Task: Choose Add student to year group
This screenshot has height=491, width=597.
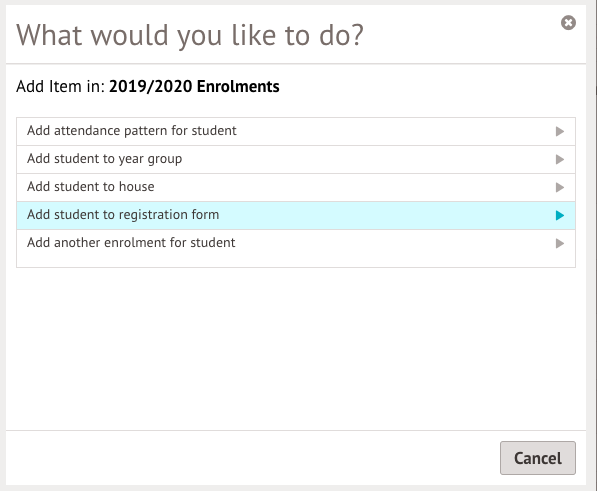Action: coord(296,159)
